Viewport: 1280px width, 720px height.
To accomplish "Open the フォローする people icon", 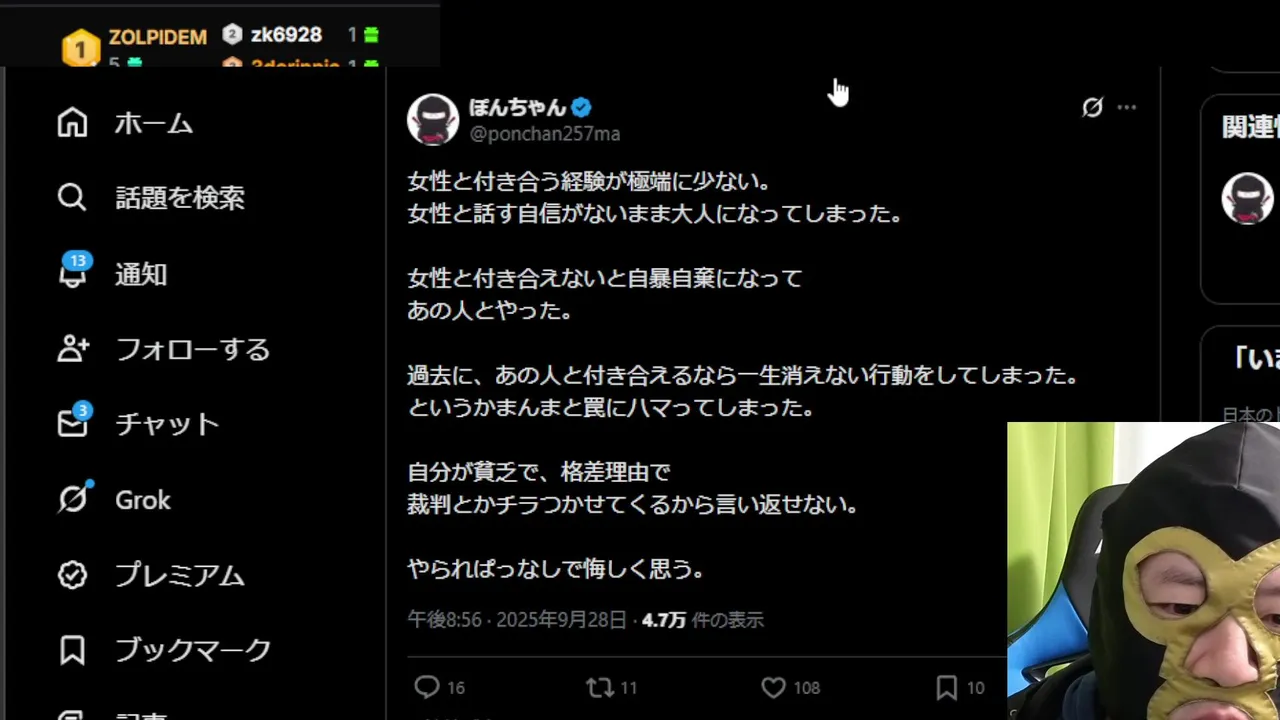I will [x=73, y=349].
